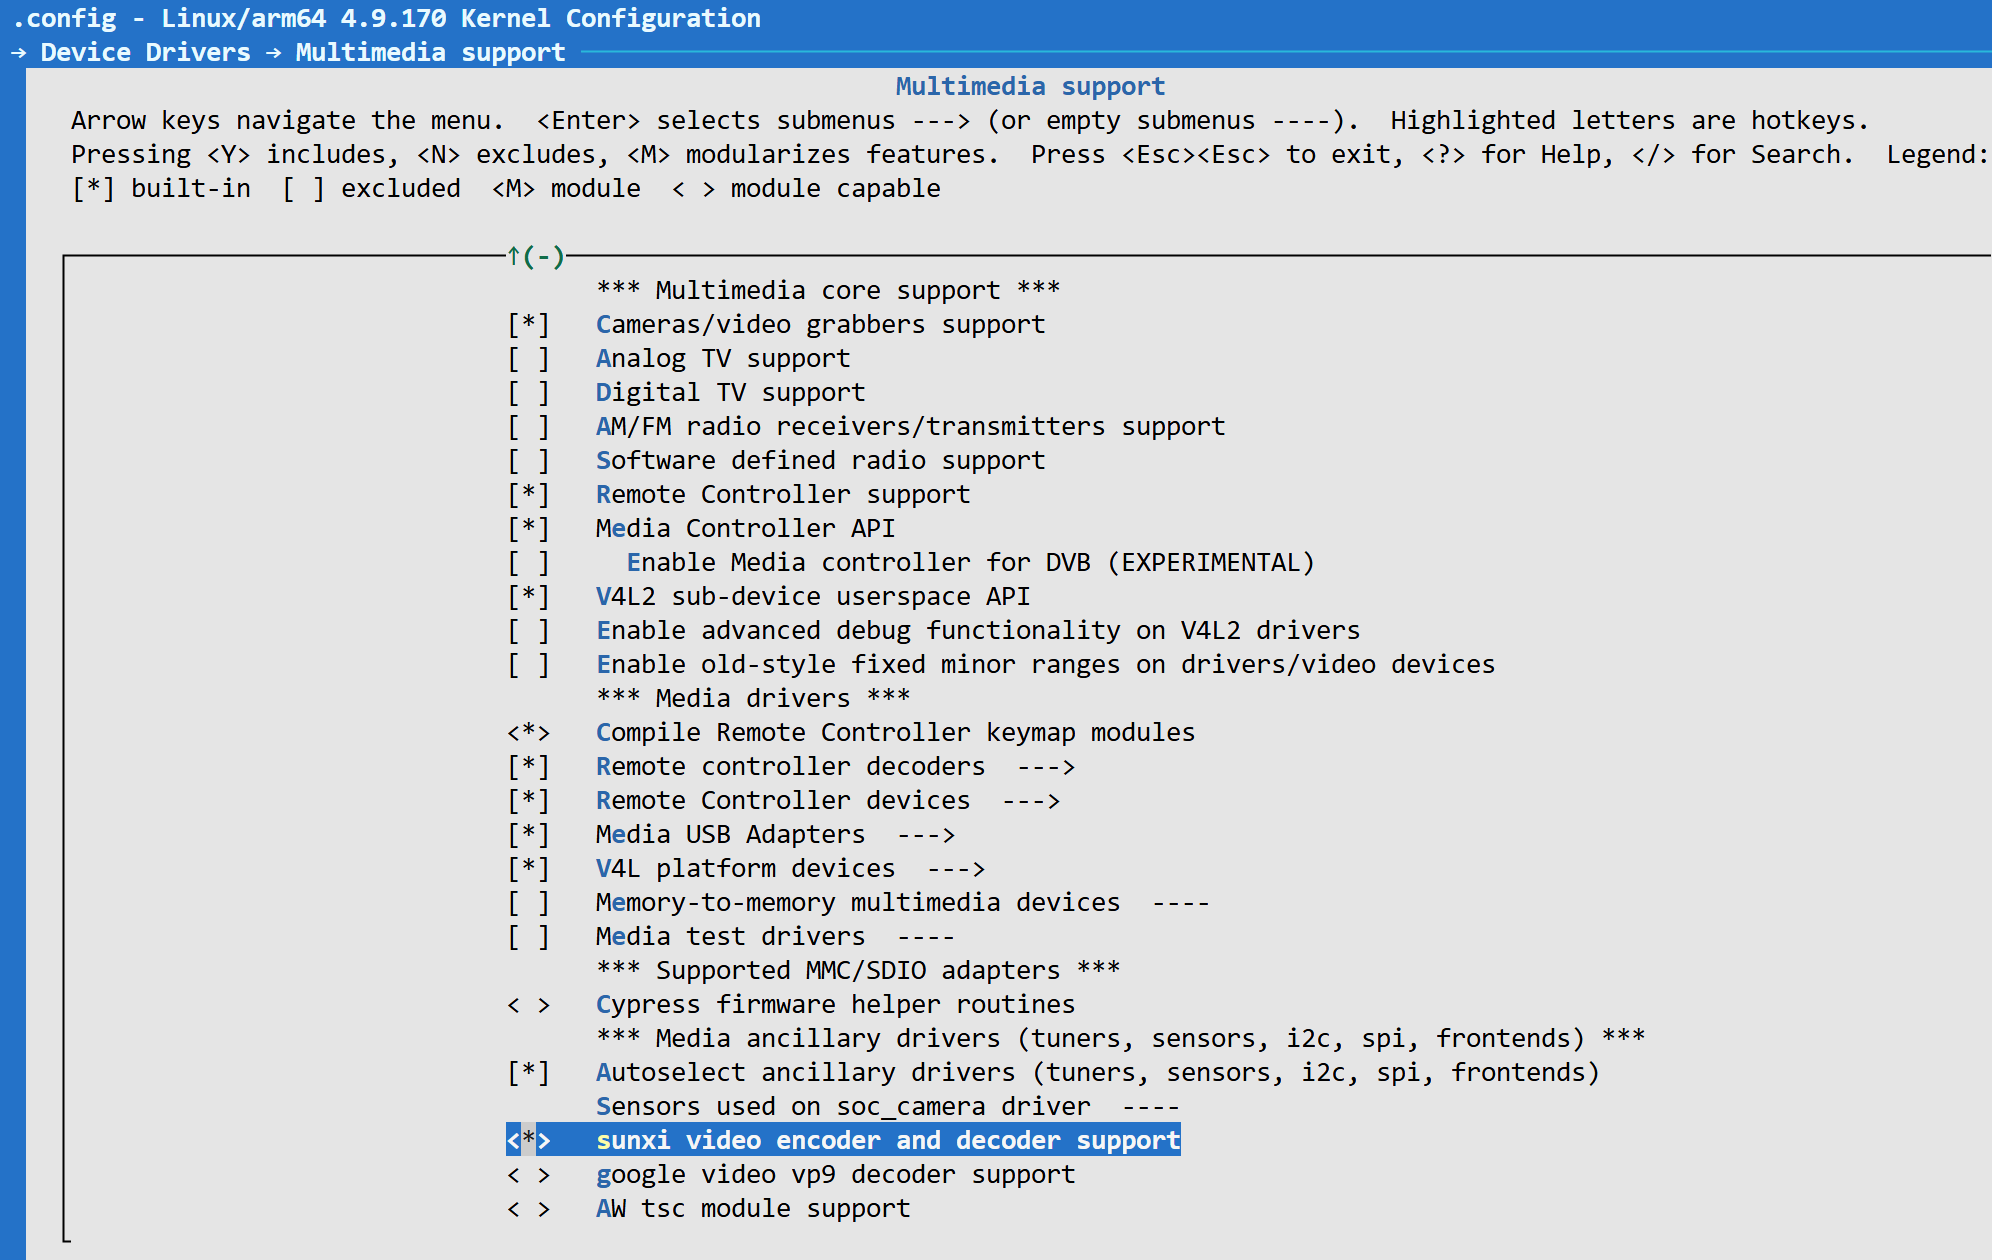Enable Media controller for DVB experimental
The height and width of the screenshot is (1260, 1992).
click(x=528, y=563)
